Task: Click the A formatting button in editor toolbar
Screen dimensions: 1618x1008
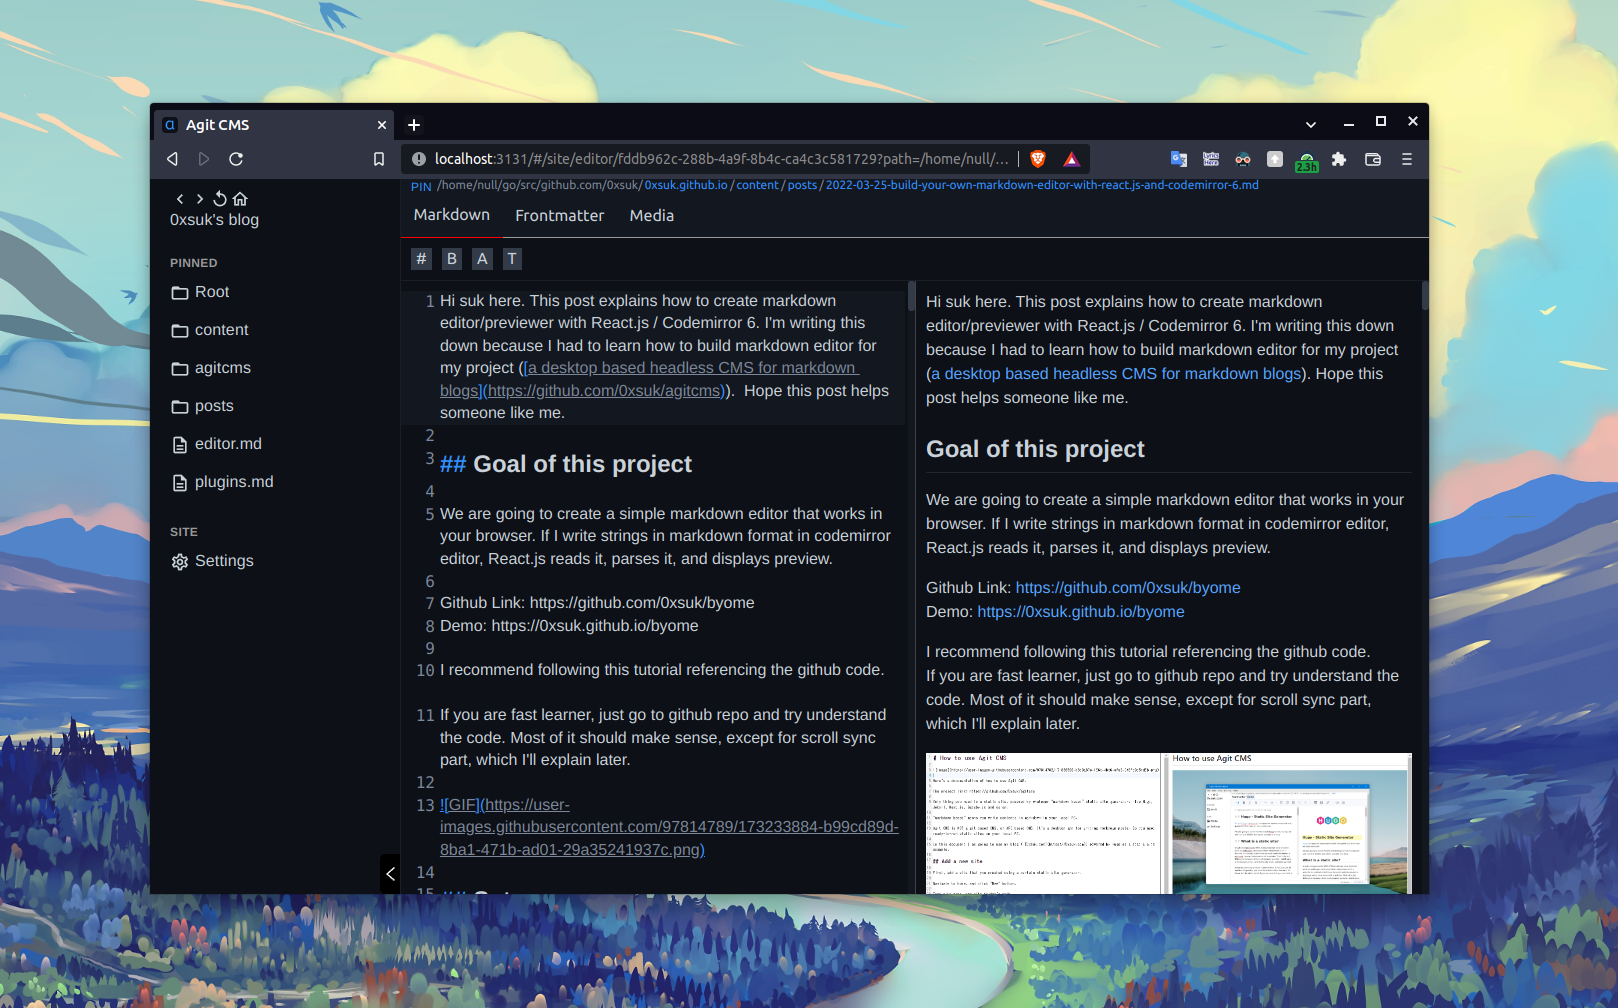Action: tap(482, 259)
